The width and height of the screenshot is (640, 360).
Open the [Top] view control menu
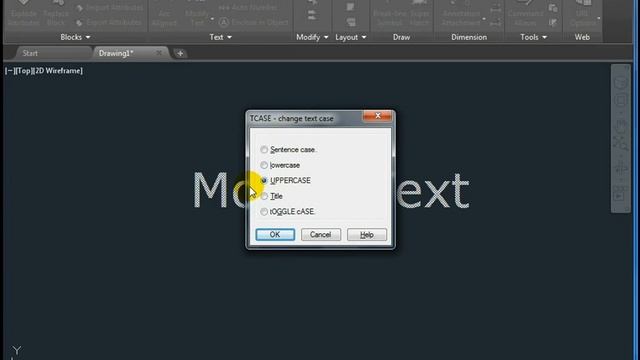click(x=24, y=71)
